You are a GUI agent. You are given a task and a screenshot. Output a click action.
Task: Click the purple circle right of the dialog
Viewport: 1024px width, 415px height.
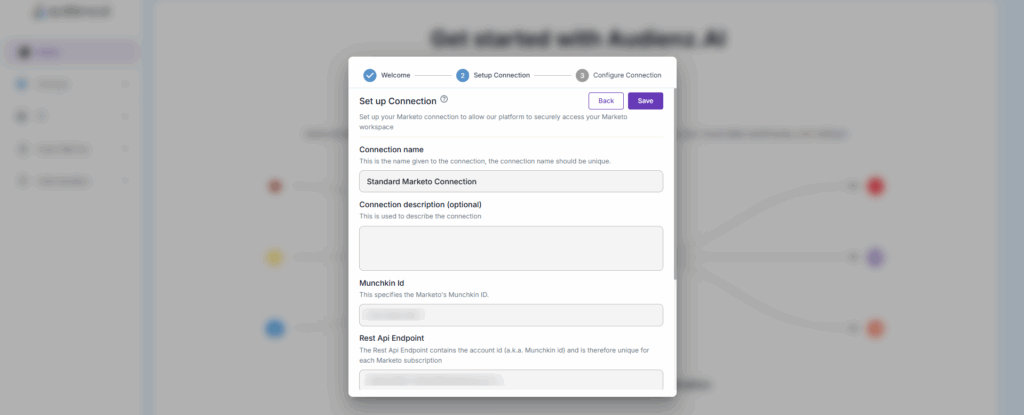(x=876, y=258)
